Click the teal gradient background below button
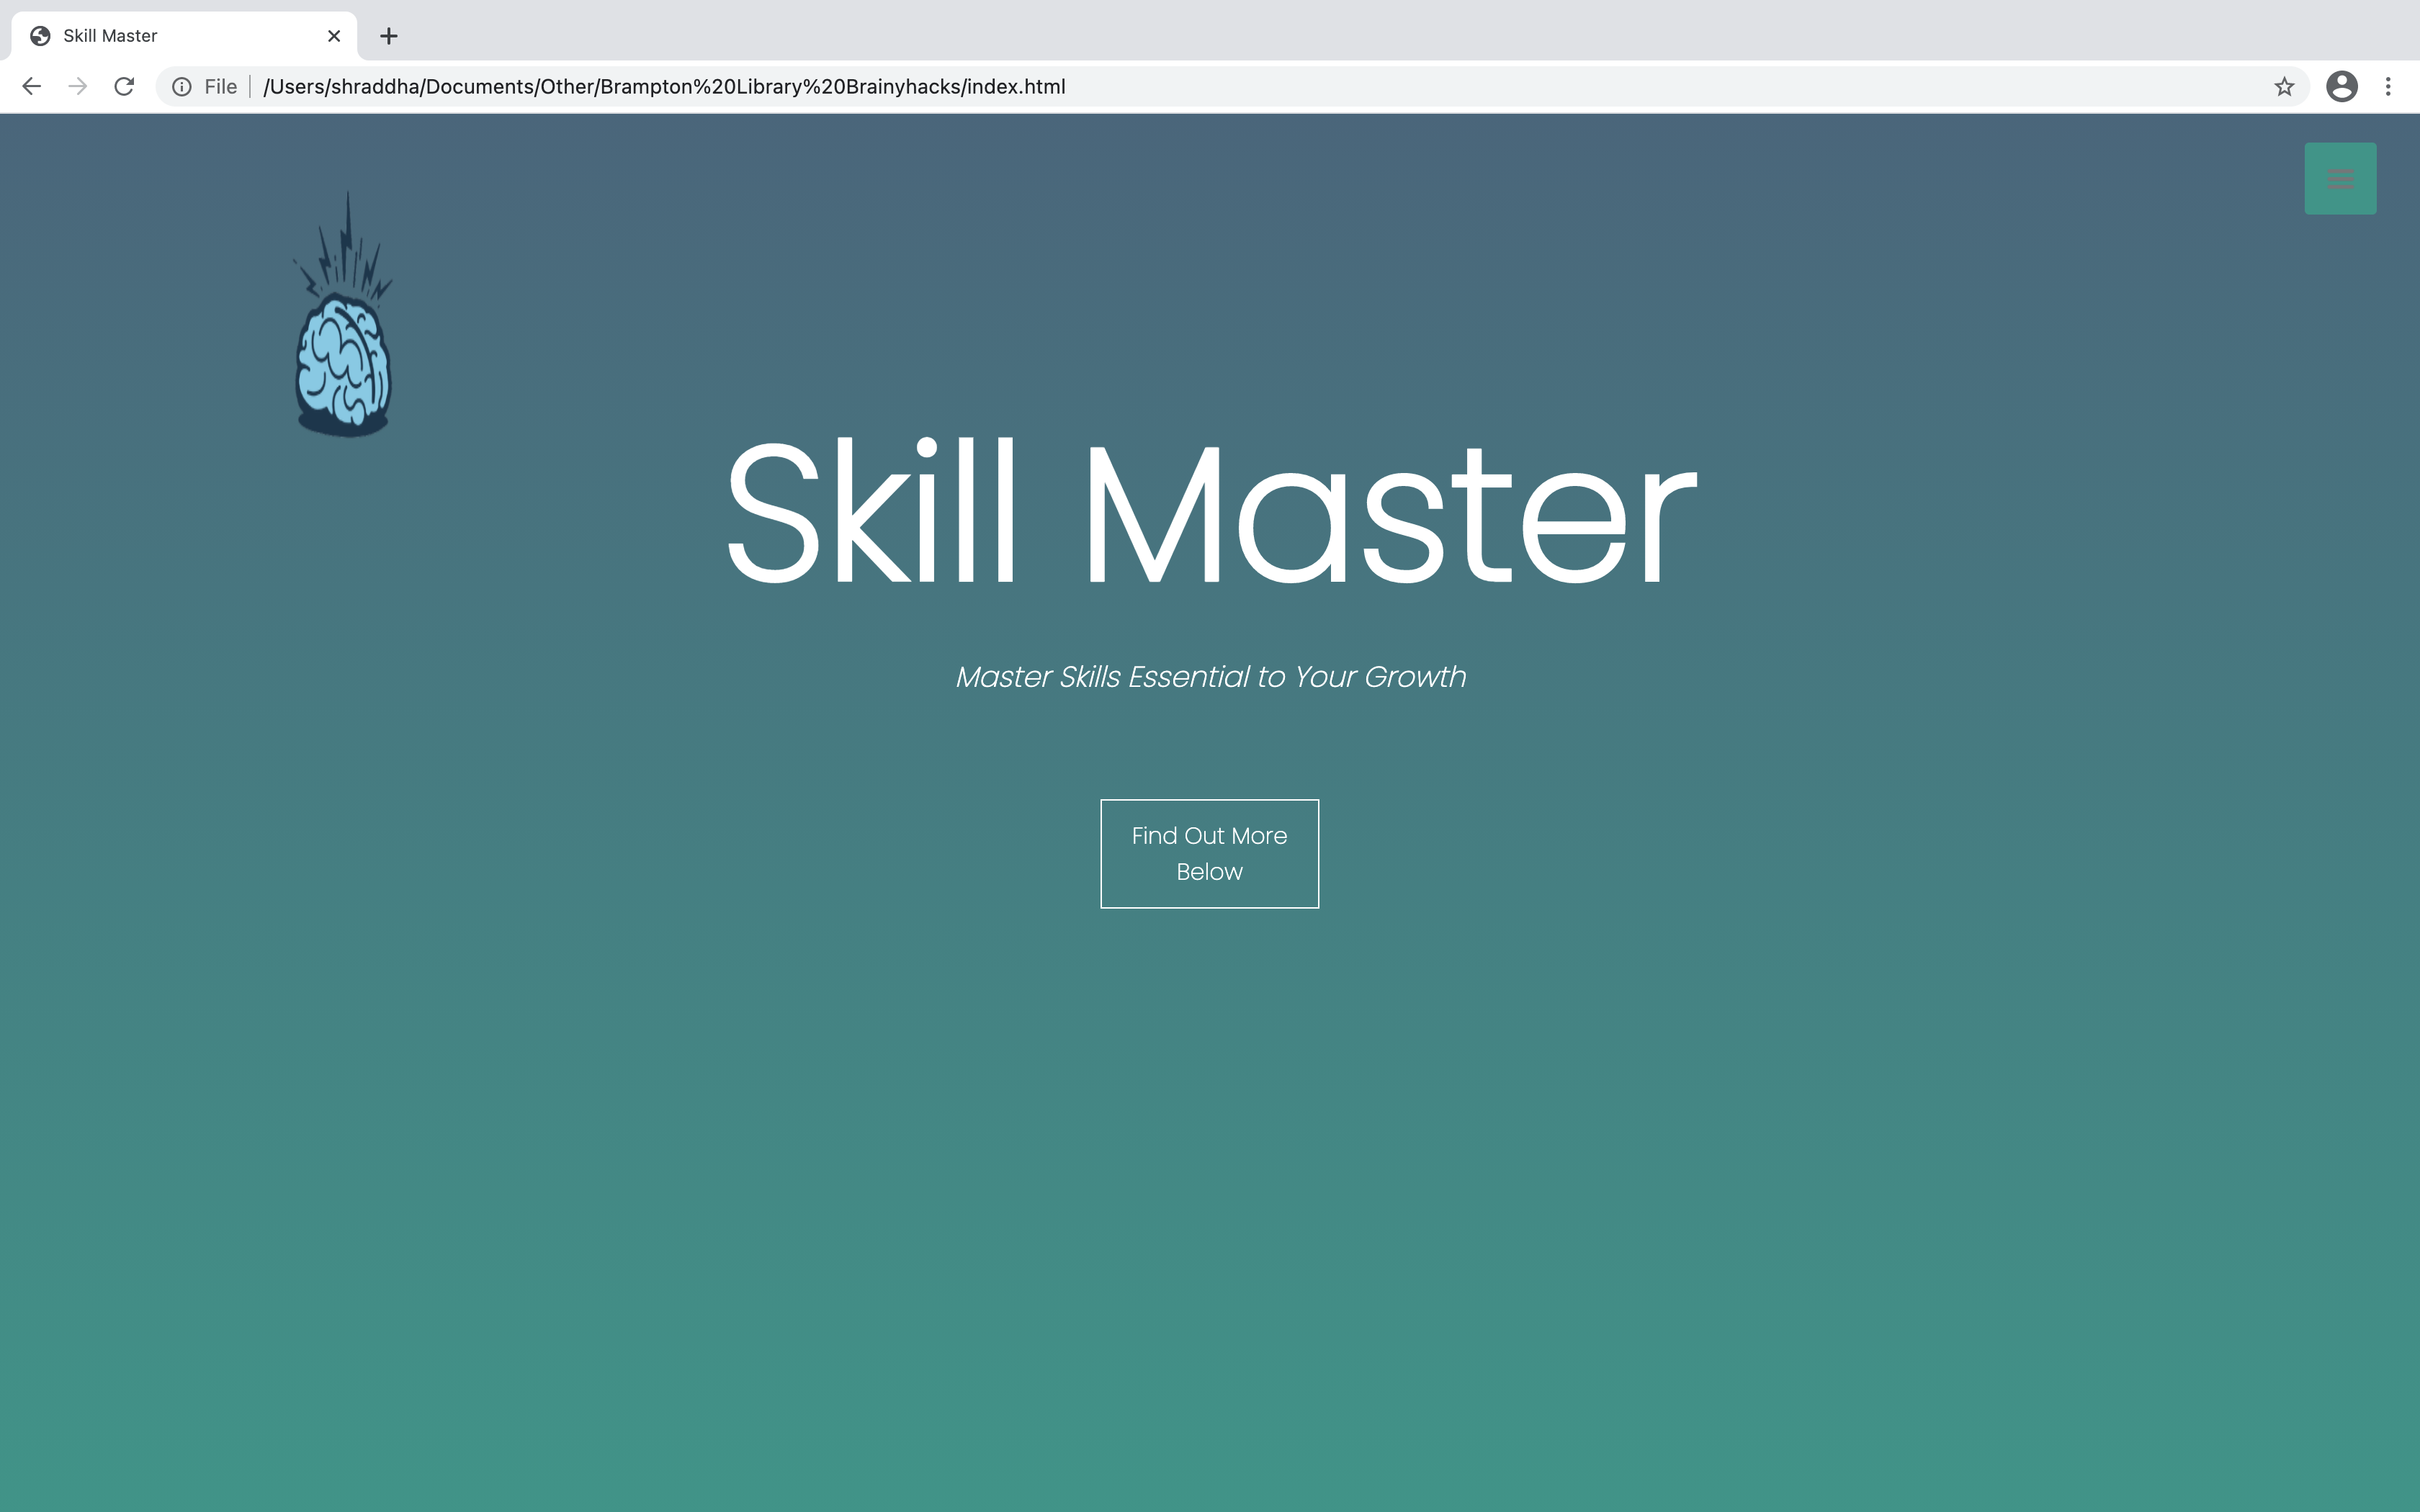 coord(1209,1200)
